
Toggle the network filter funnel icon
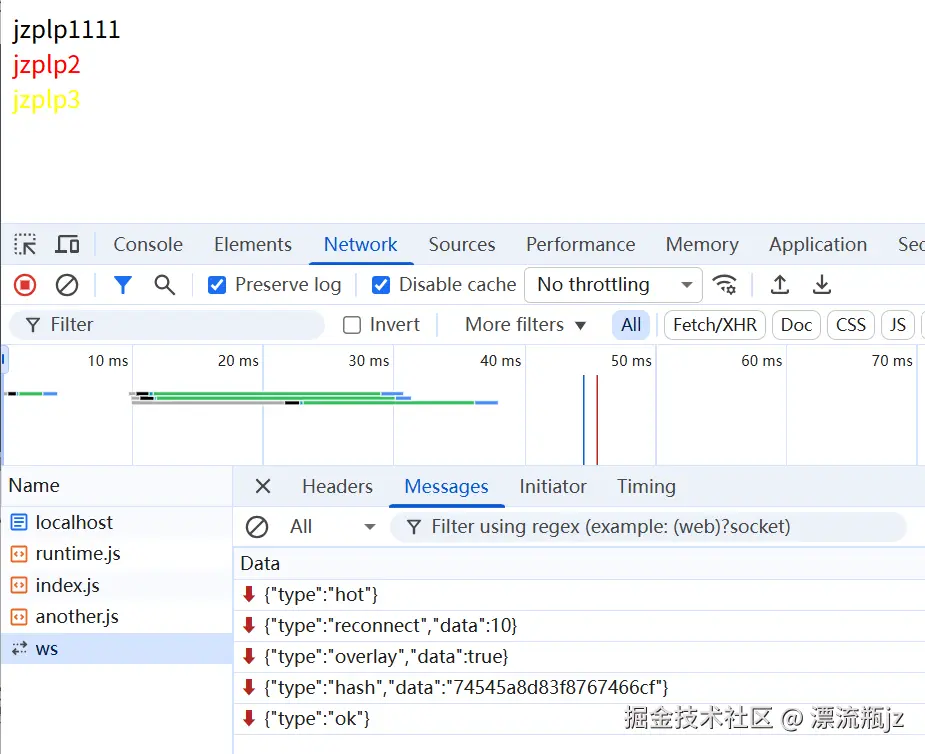click(x=123, y=285)
